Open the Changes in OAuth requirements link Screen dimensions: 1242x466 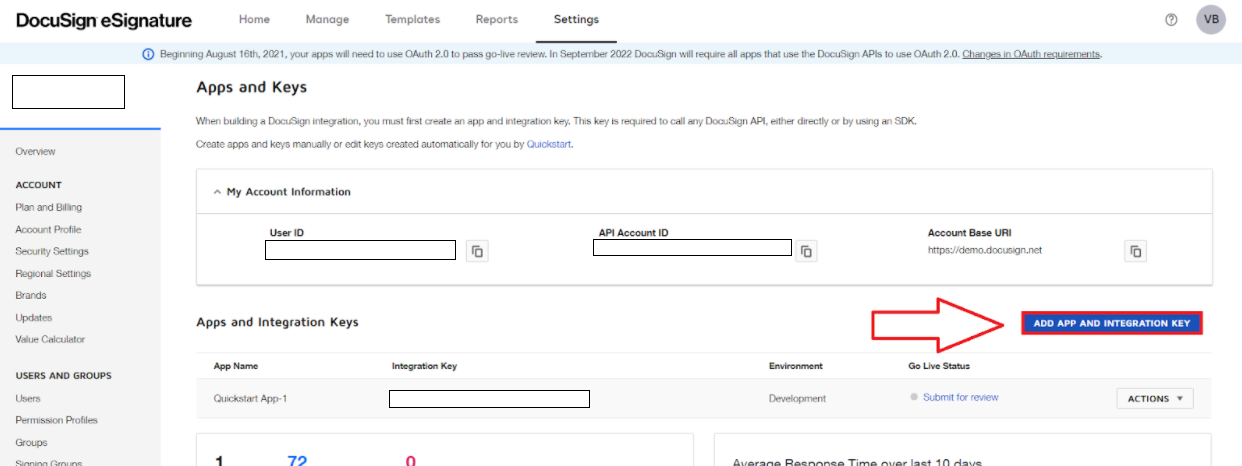tap(1031, 54)
